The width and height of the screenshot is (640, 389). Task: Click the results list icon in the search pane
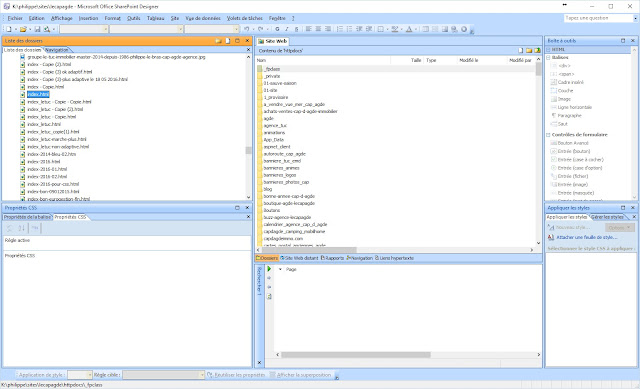[x=269, y=297]
